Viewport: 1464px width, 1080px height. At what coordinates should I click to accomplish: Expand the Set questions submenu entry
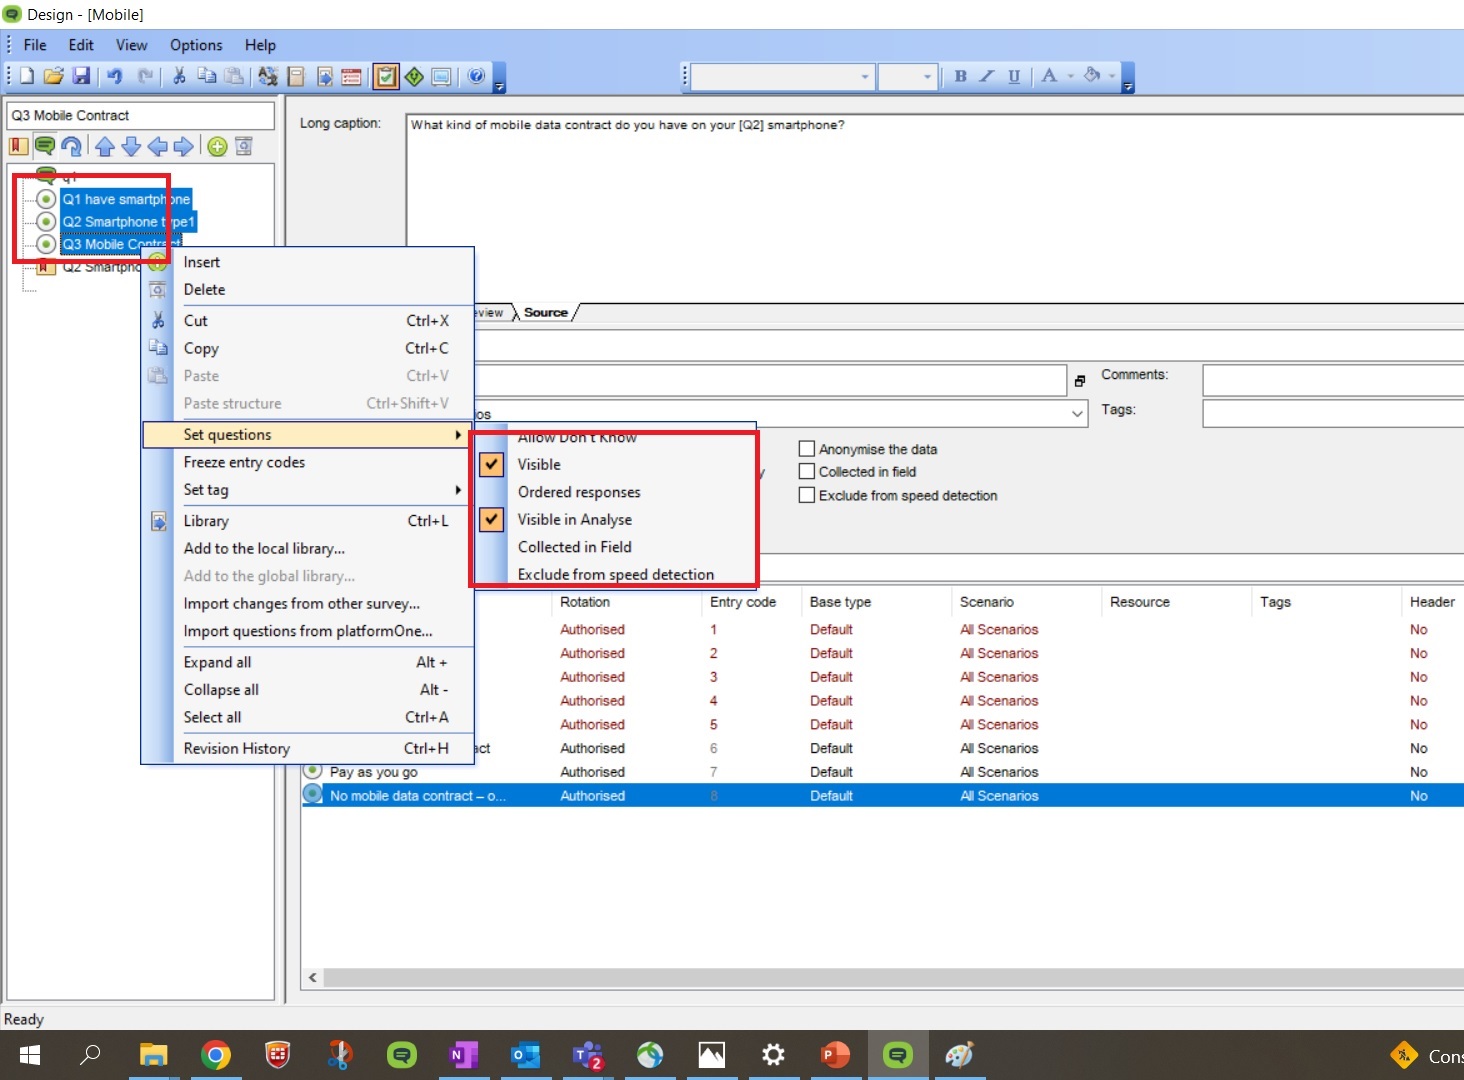pyautogui.click(x=307, y=434)
